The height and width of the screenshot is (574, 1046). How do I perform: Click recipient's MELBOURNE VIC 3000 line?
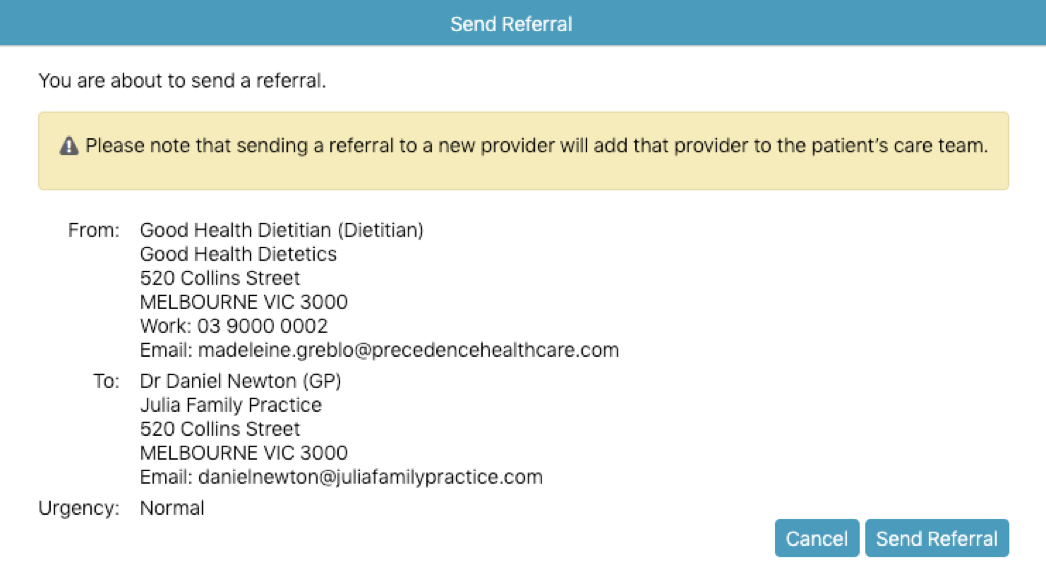click(x=243, y=453)
